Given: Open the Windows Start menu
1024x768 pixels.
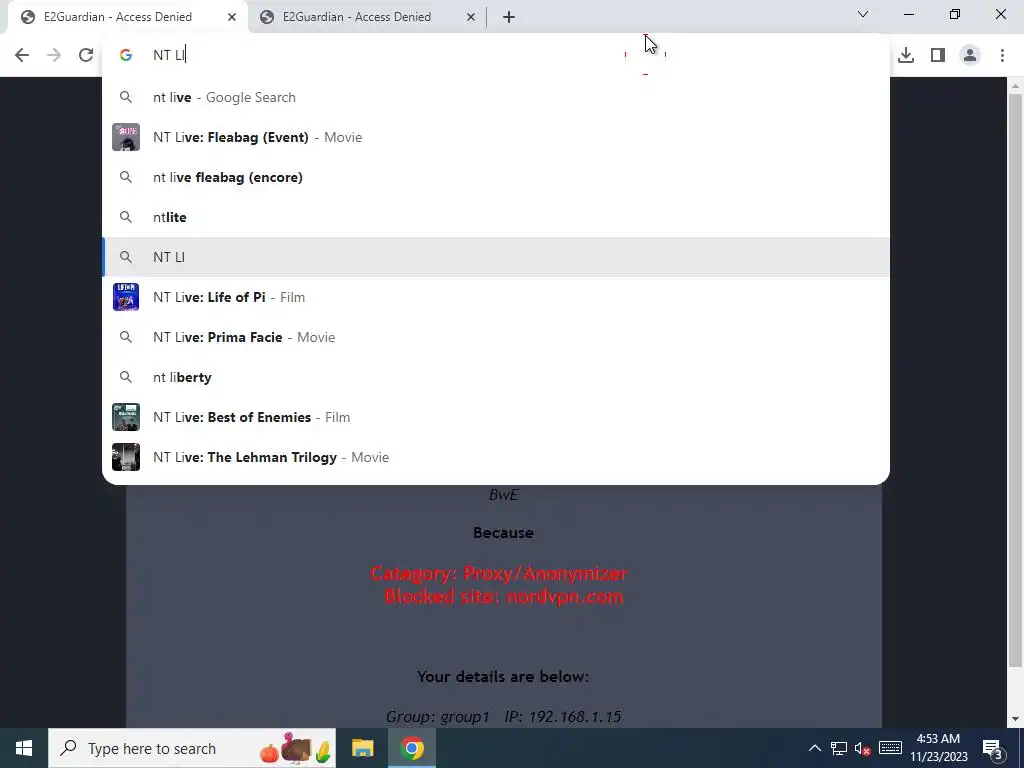Looking at the screenshot, I should click(x=24, y=748).
